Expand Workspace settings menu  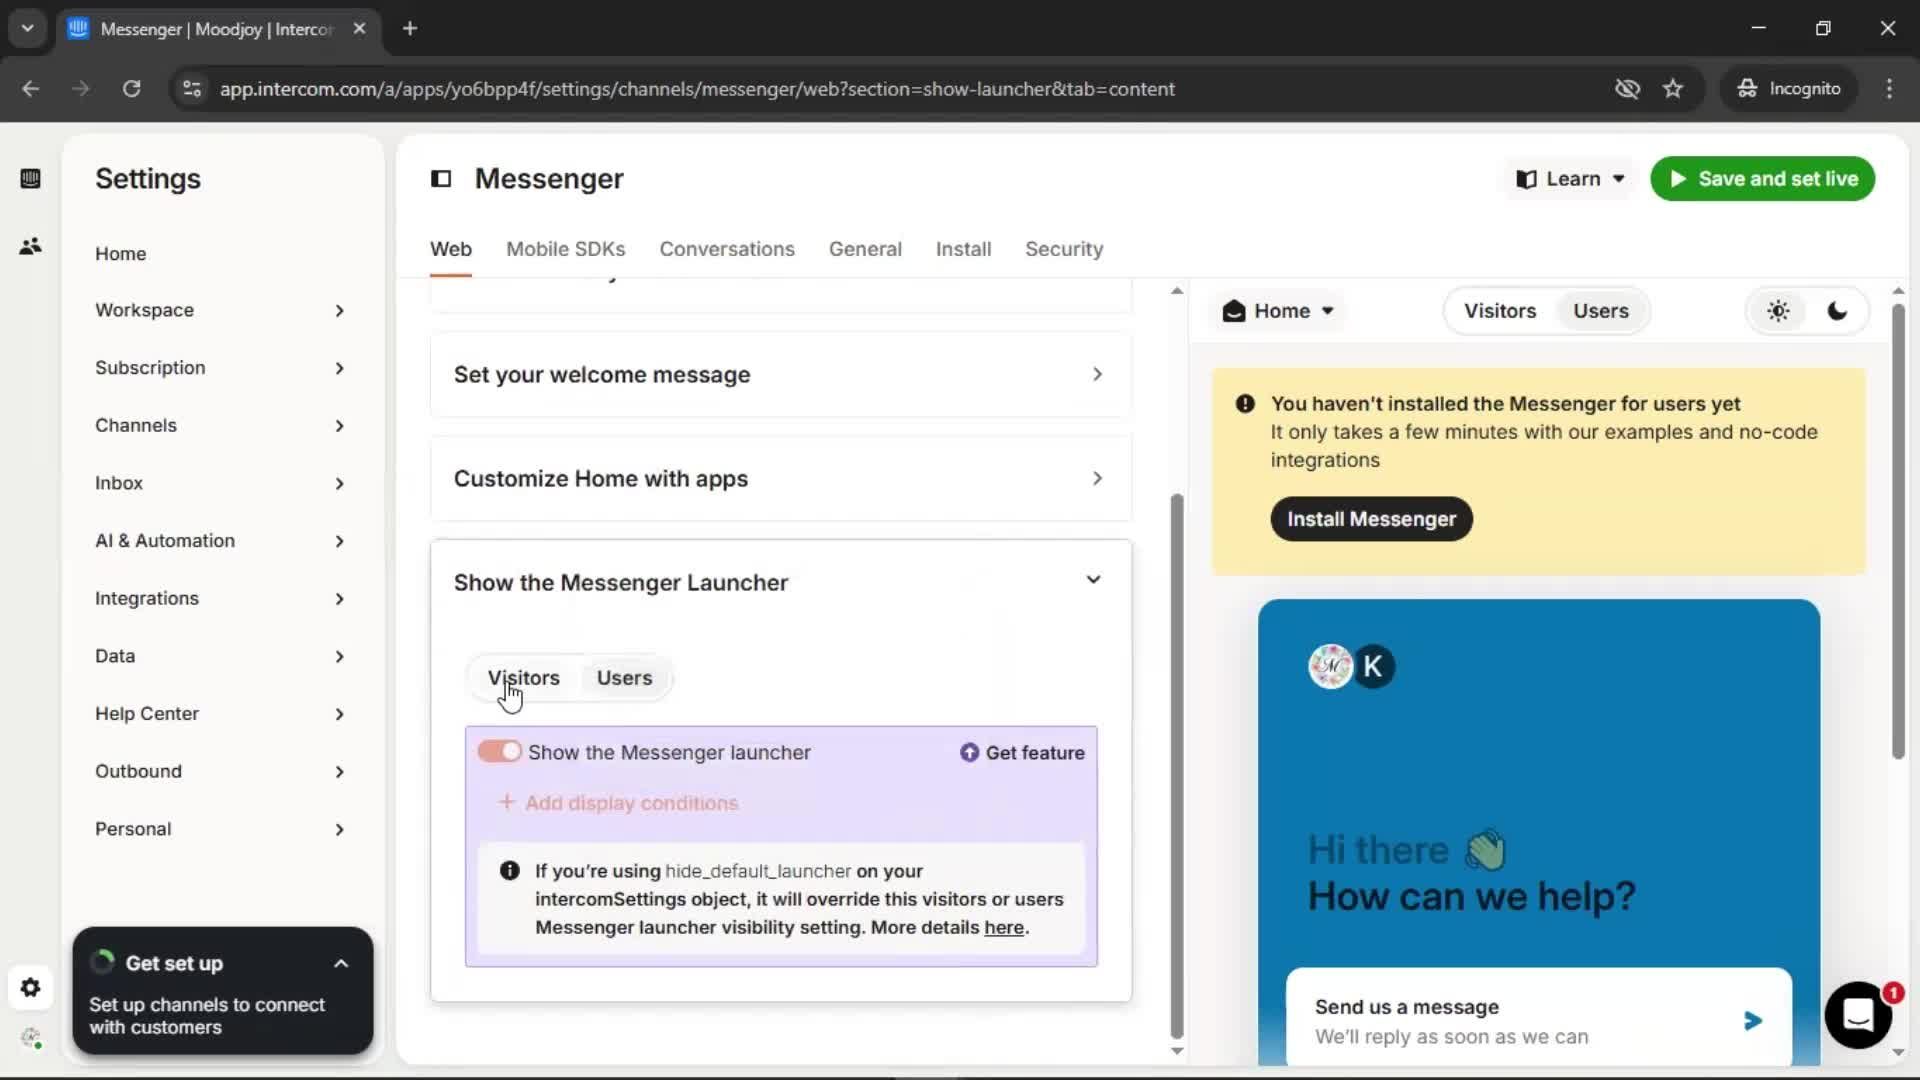click(220, 310)
